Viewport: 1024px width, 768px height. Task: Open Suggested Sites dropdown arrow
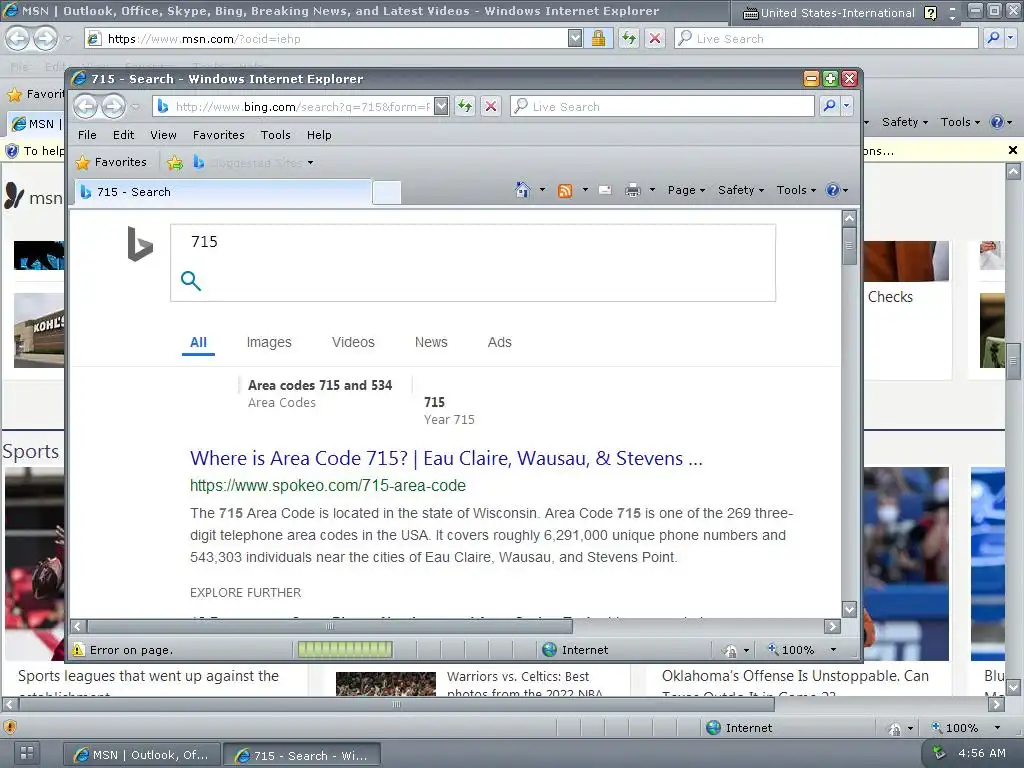tap(310, 163)
